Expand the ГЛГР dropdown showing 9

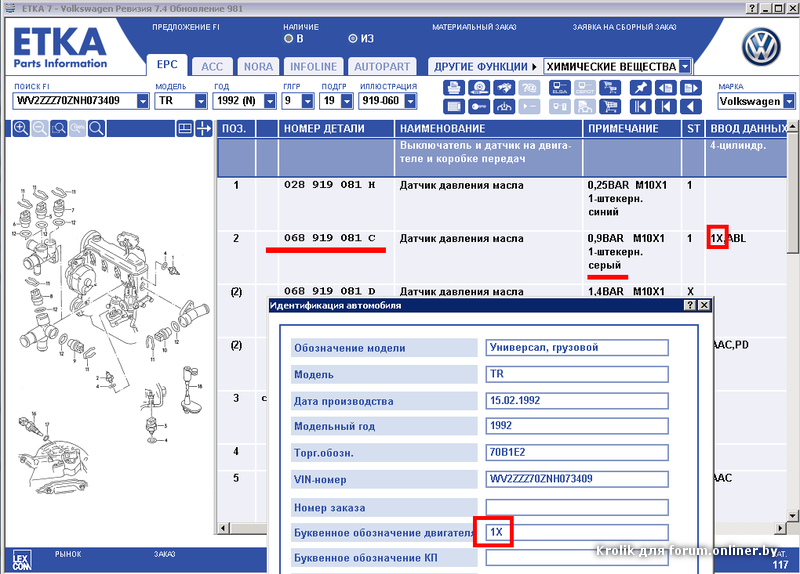pyautogui.click(x=307, y=101)
